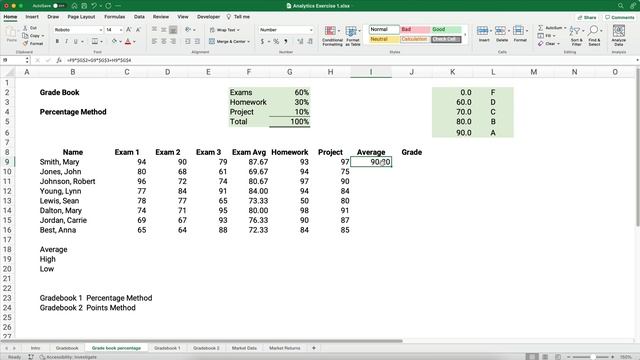Apply currency dollar format
Screen dimensions: 640x360
(x=262, y=41)
